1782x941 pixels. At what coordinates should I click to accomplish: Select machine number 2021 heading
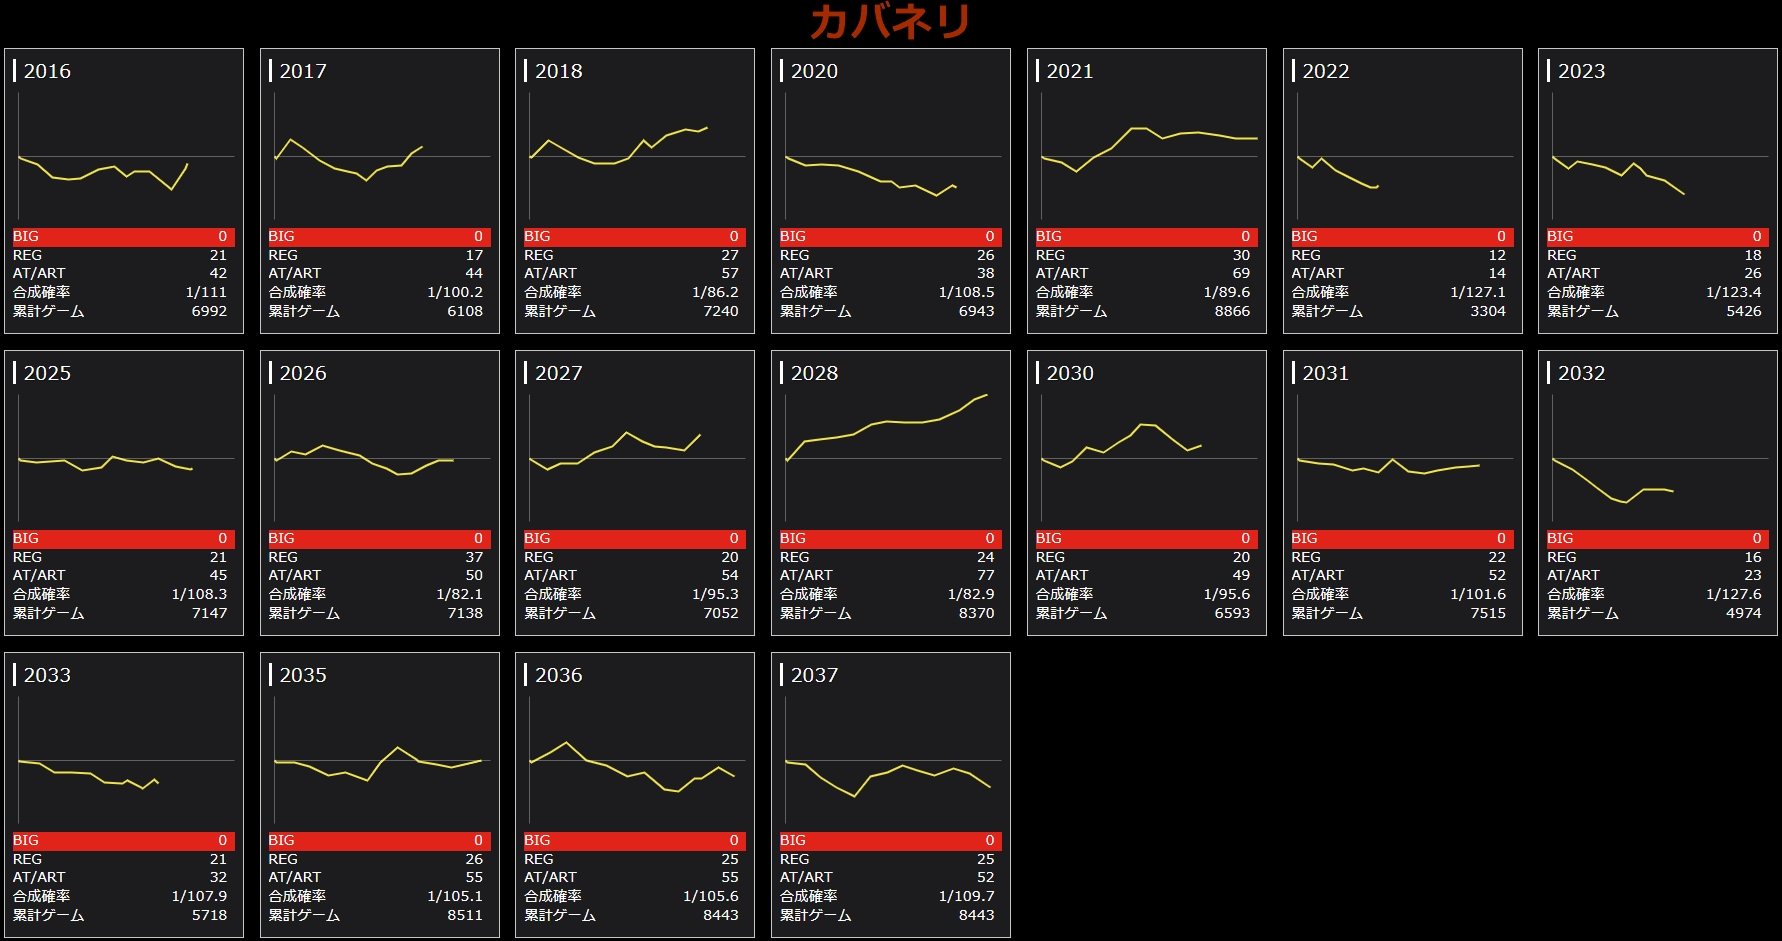click(1070, 71)
